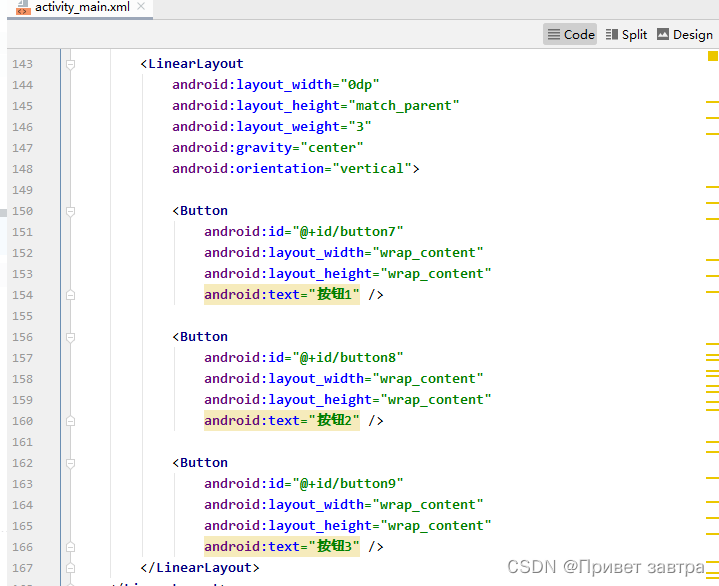
Task: Click the fold end marker at line 167
Action: click(70, 568)
